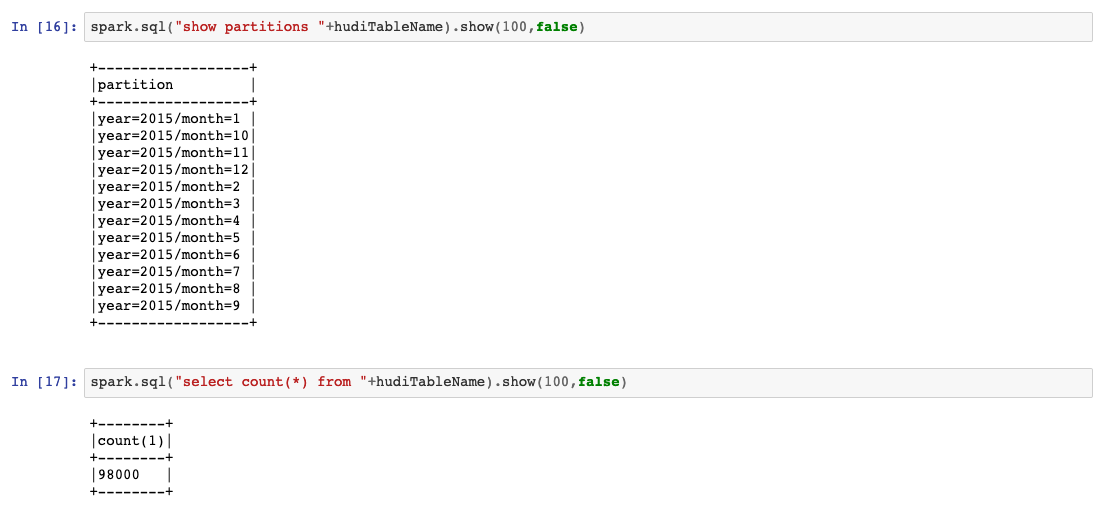Click the count(1) column header

point(131,441)
